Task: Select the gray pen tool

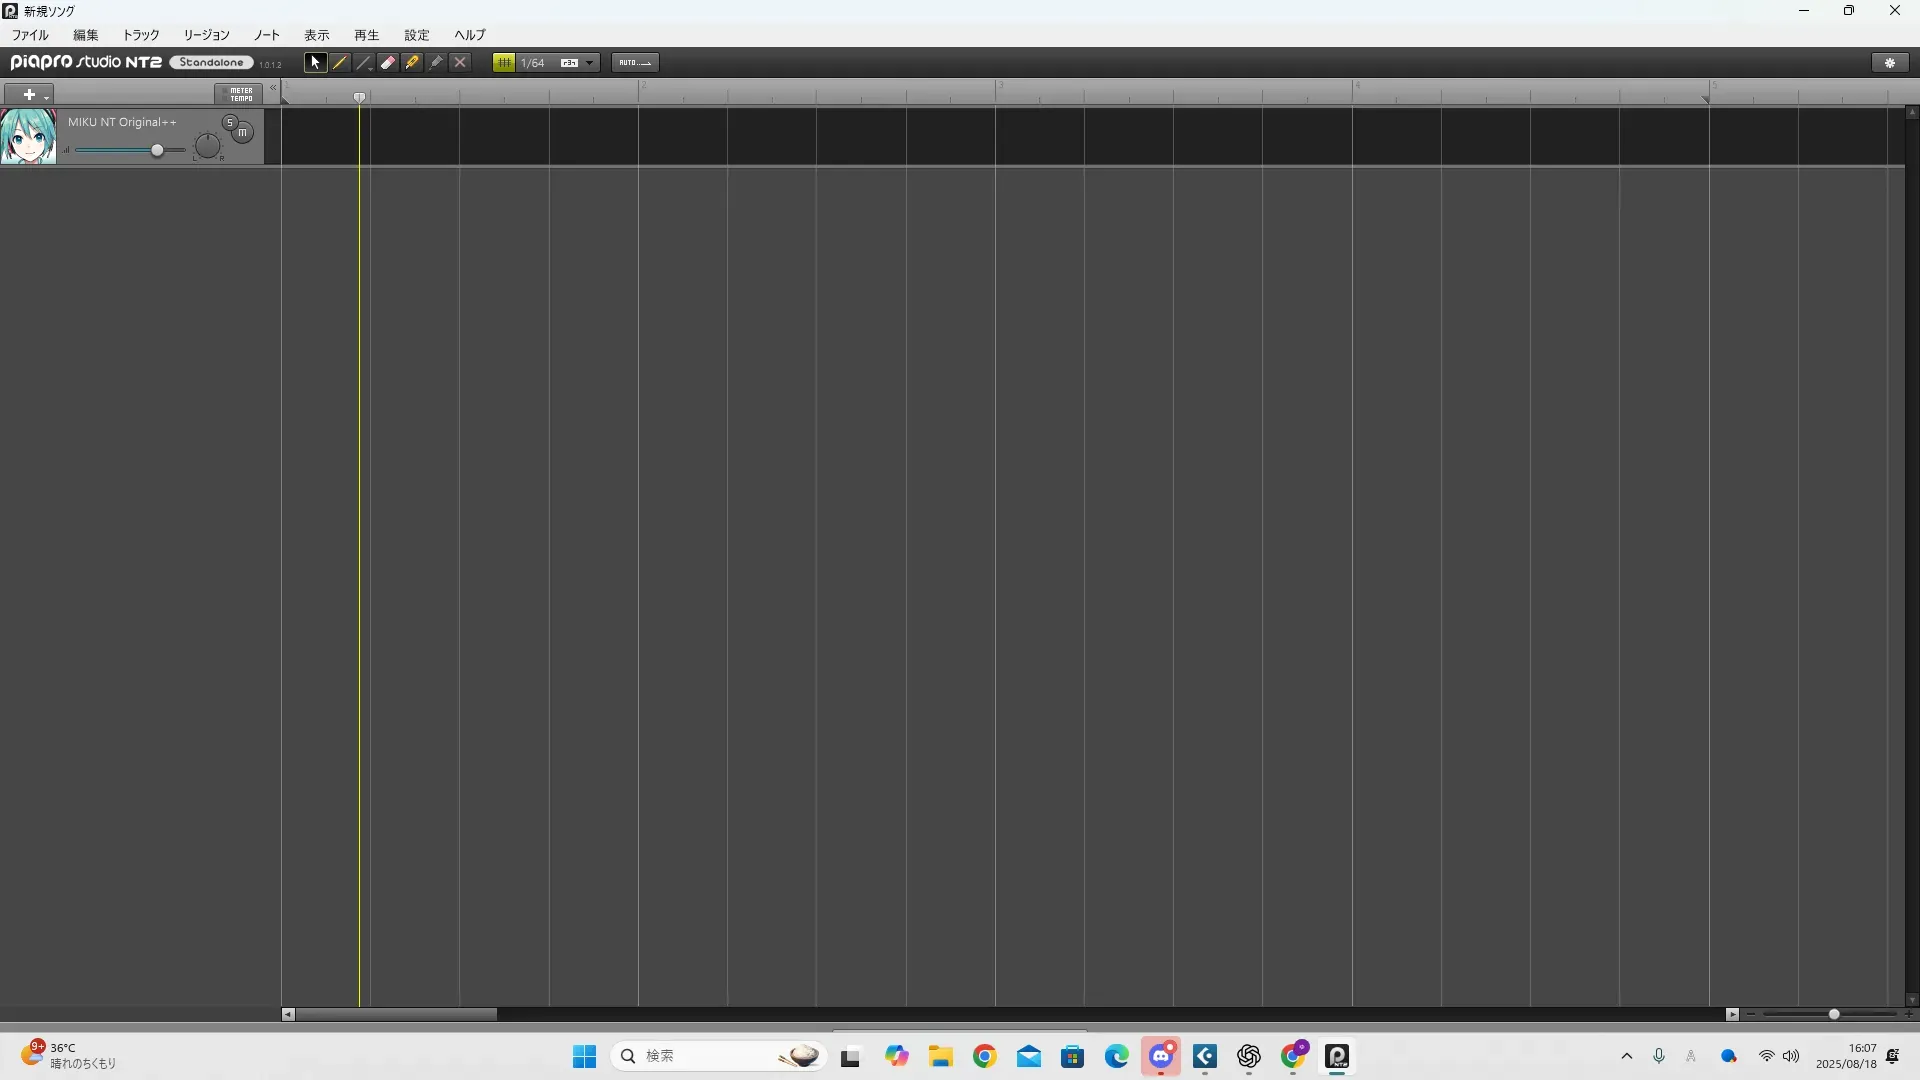Action: [436, 63]
